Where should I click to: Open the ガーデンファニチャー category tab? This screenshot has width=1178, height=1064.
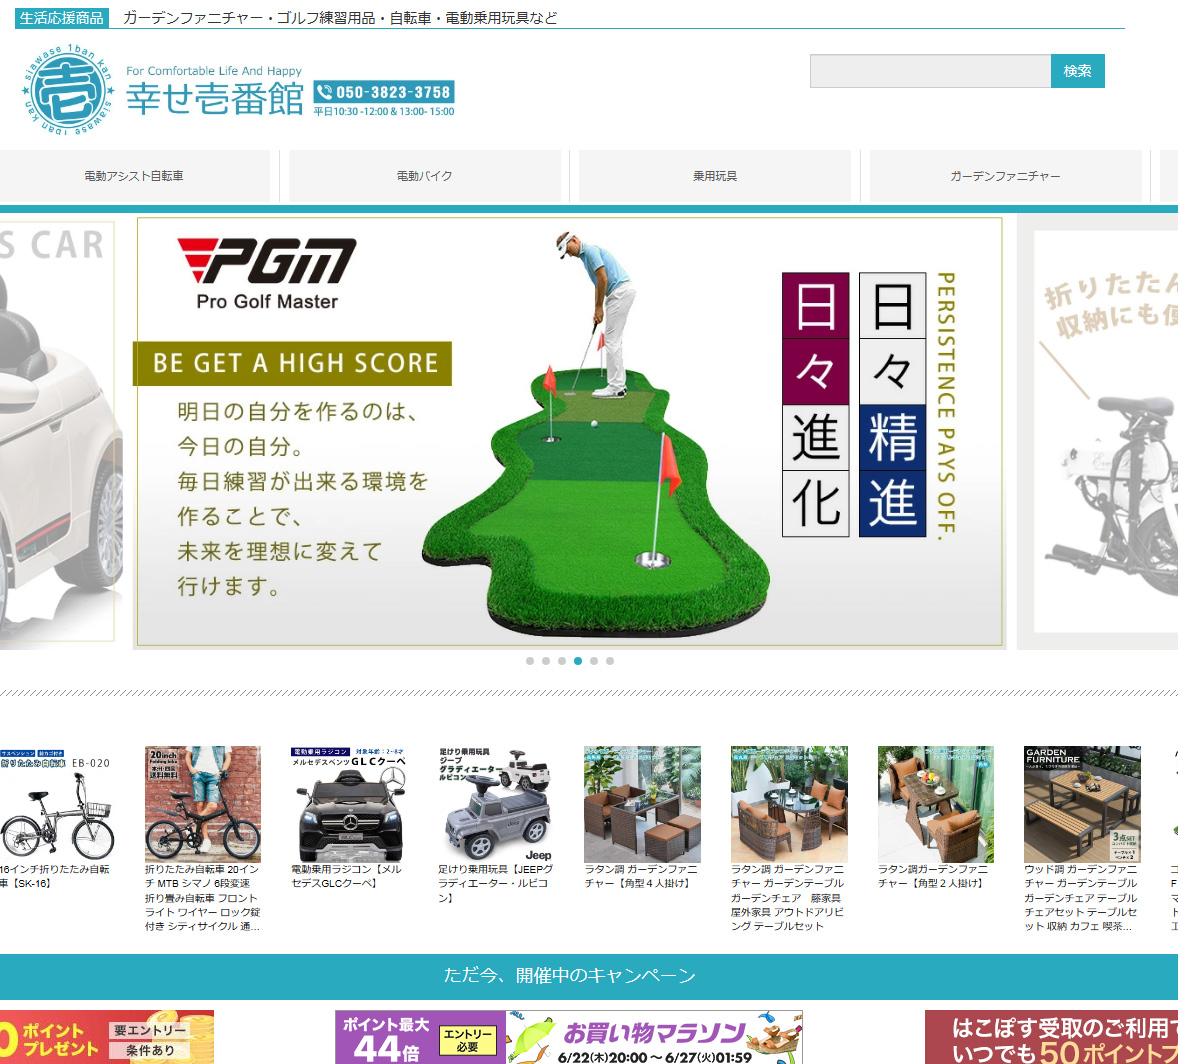[x=1005, y=176]
